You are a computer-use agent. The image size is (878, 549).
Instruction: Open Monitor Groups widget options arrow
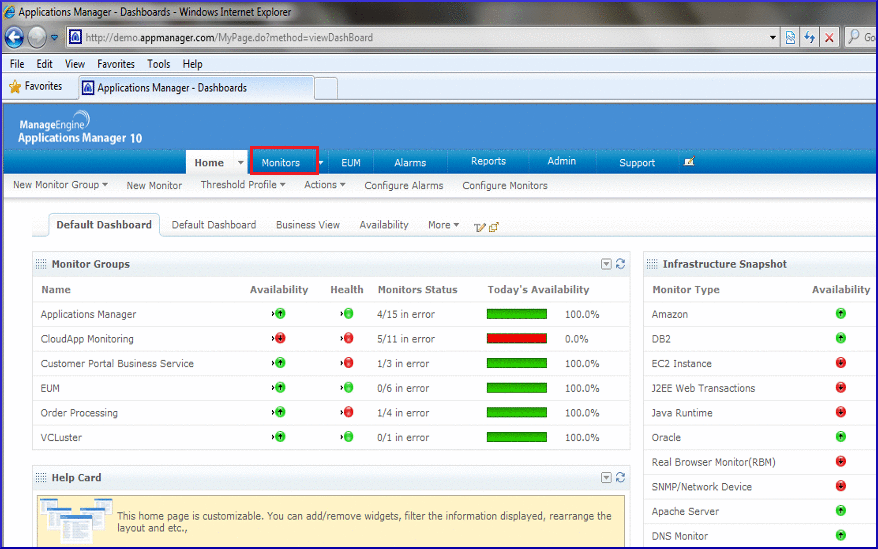click(x=606, y=264)
